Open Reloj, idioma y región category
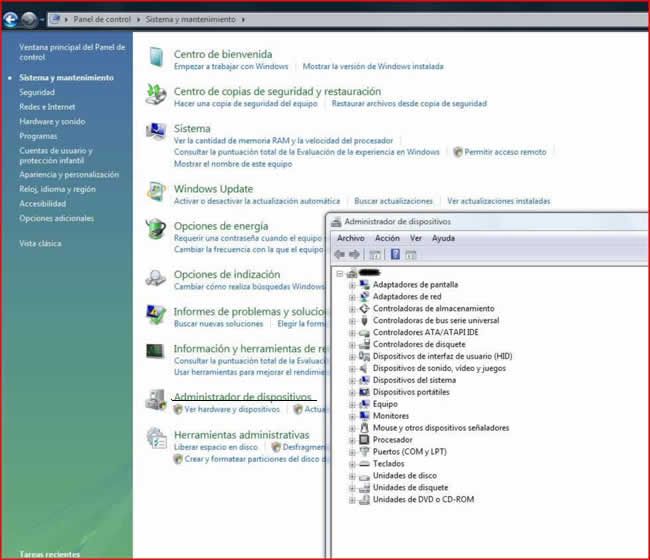Viewport: 650px width, 560px height. pos(57,189)
